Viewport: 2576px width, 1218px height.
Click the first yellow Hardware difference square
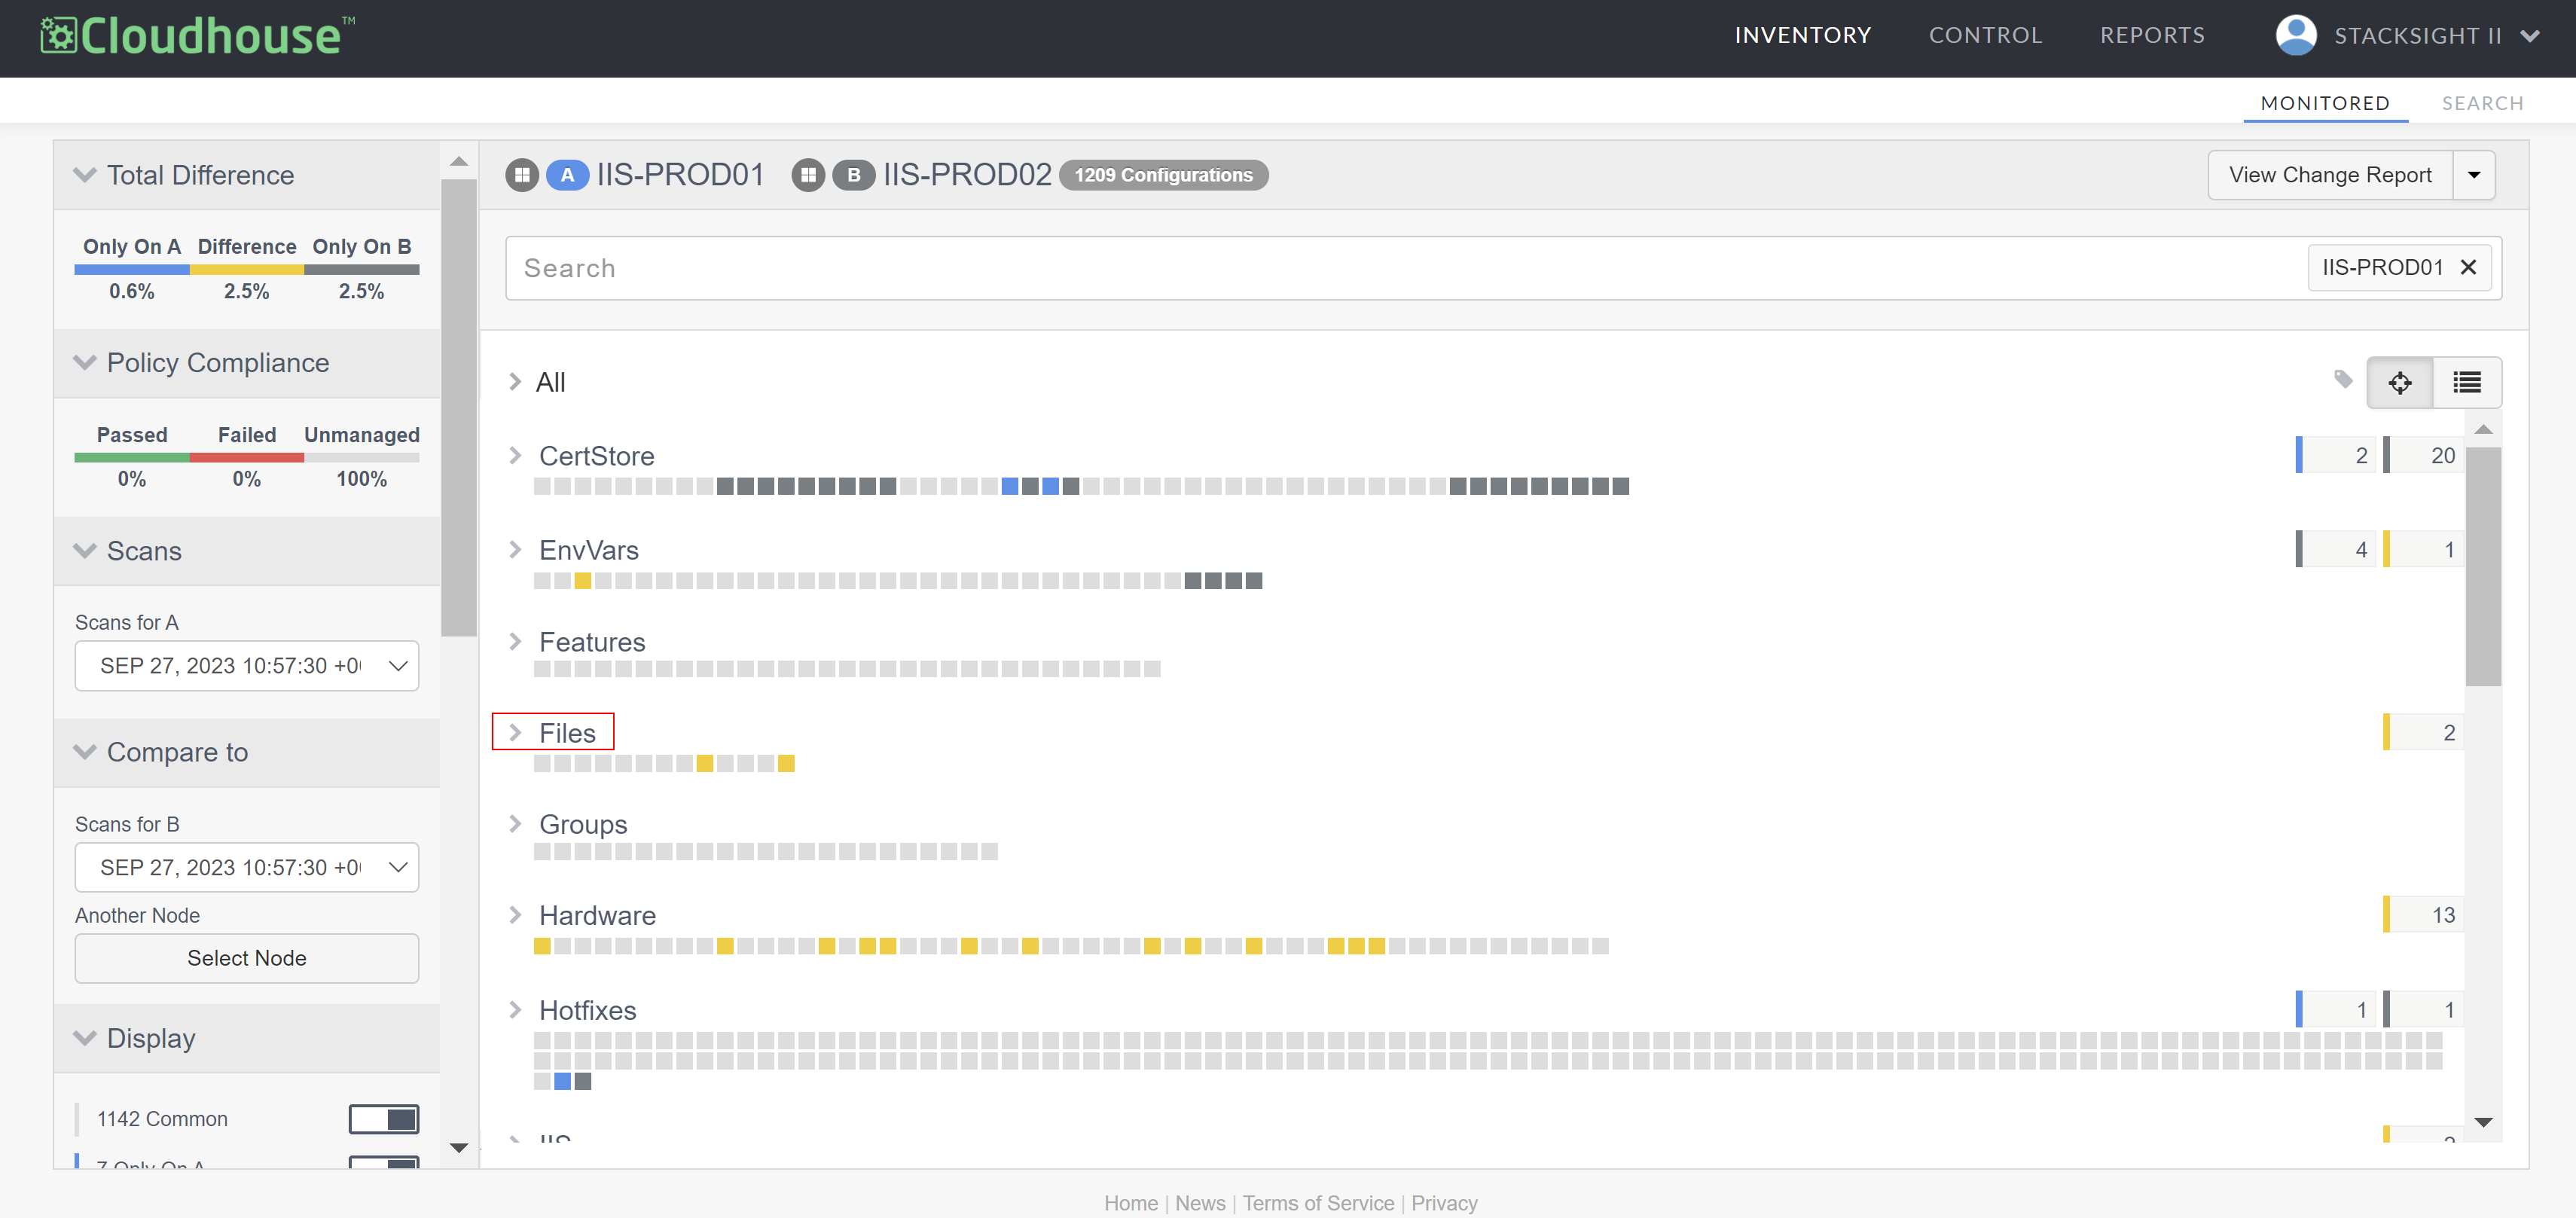coord(542,945)
